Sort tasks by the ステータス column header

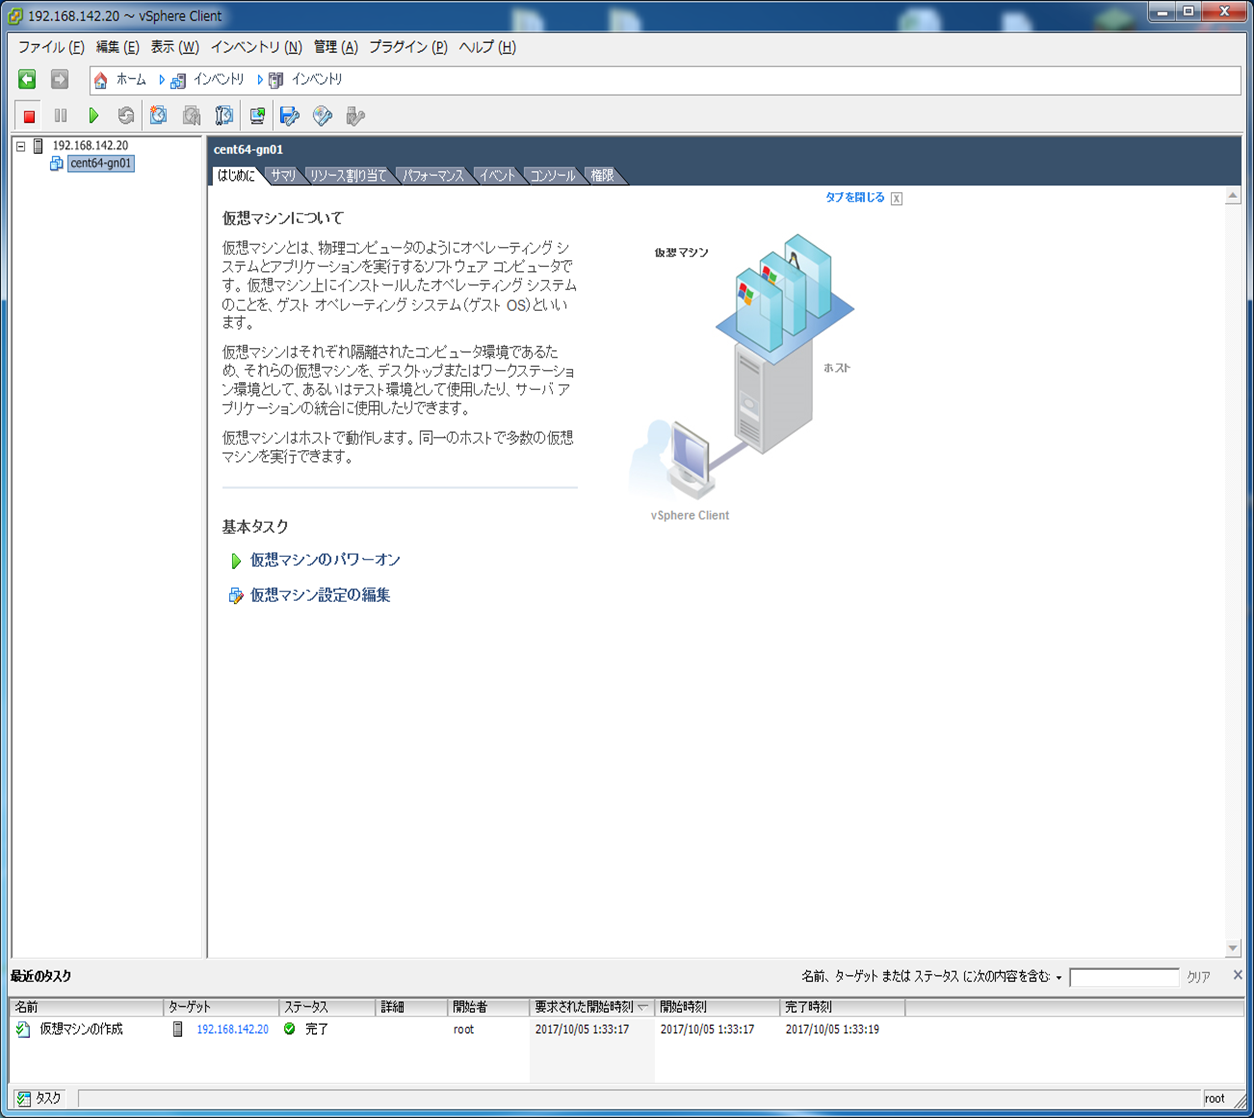(x=327, y=1007)
